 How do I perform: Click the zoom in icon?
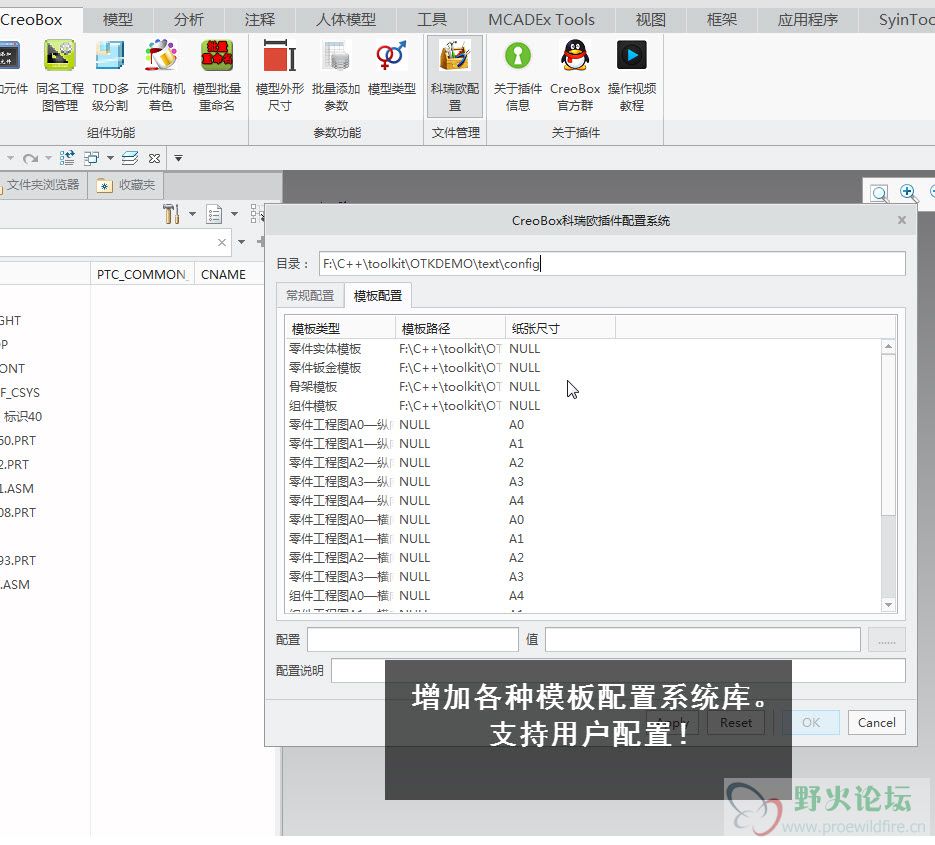908,192
